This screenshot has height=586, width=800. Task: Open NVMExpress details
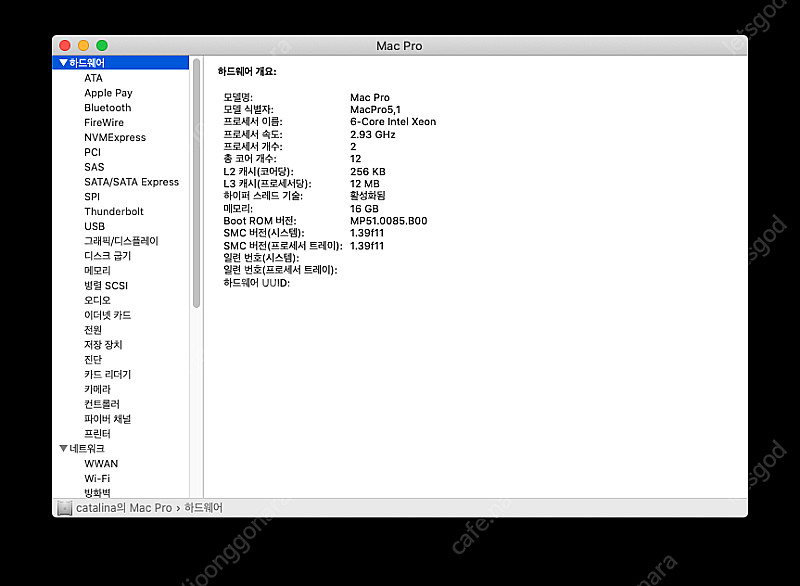tap(115, 137)
